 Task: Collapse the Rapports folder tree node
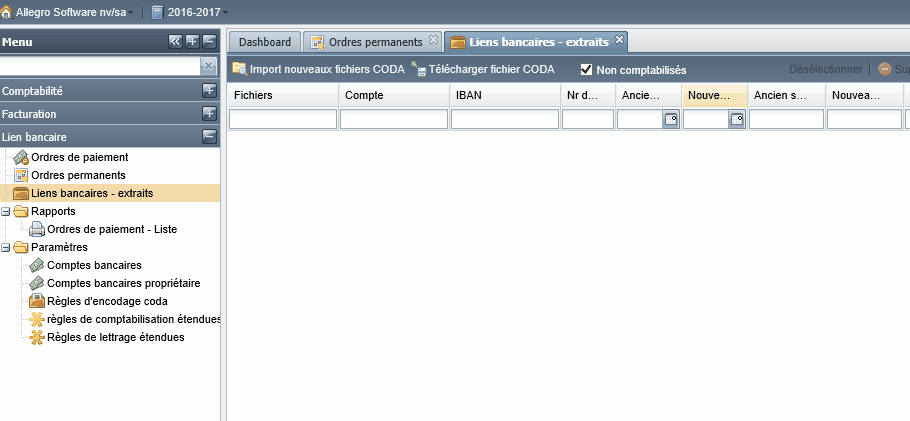6,211
